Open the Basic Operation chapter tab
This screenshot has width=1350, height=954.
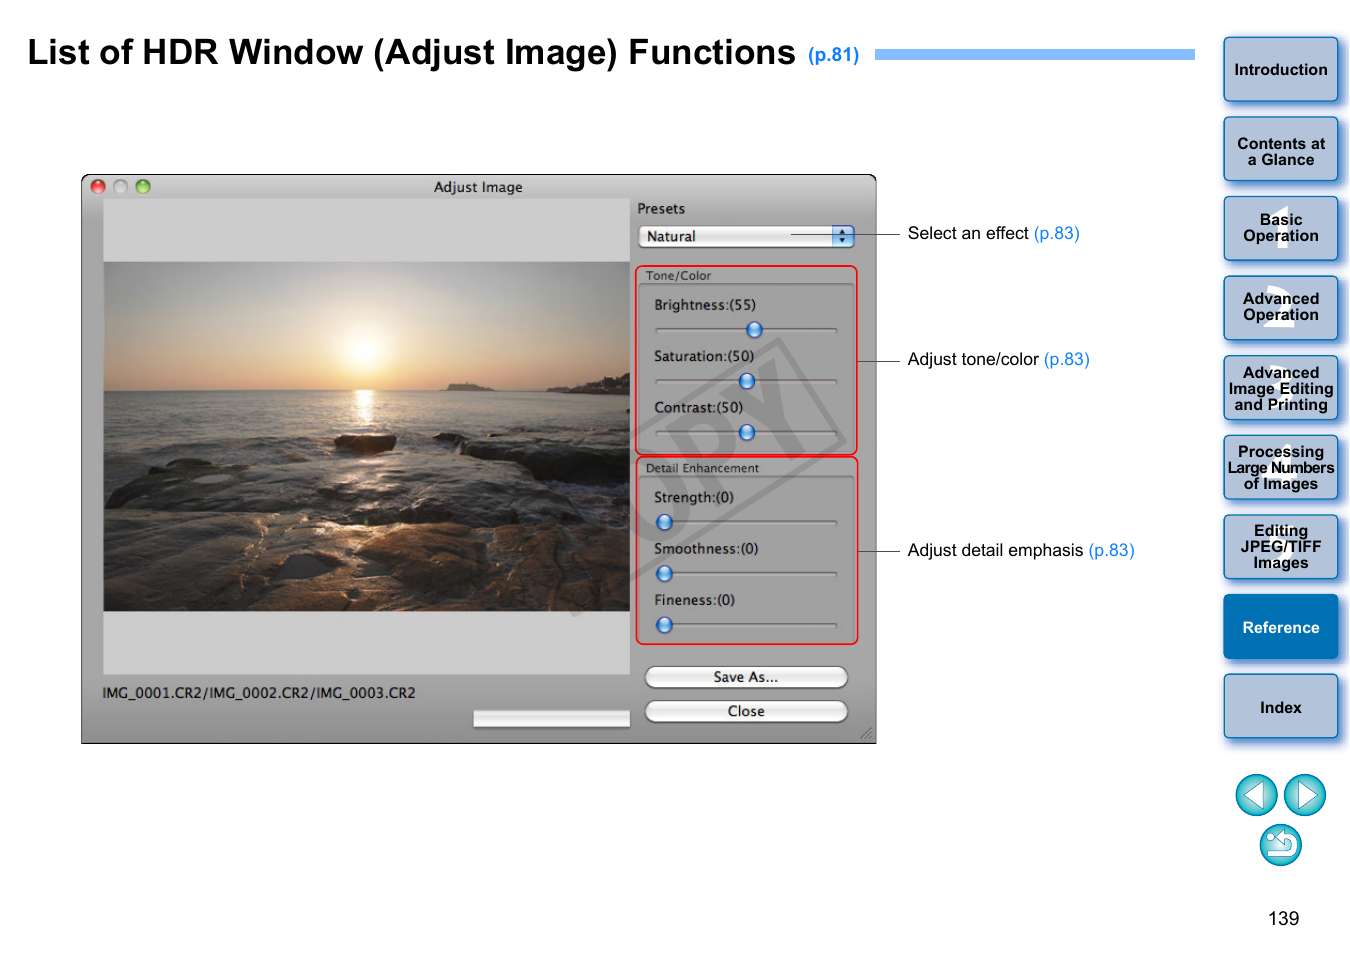pos(1281,228)
